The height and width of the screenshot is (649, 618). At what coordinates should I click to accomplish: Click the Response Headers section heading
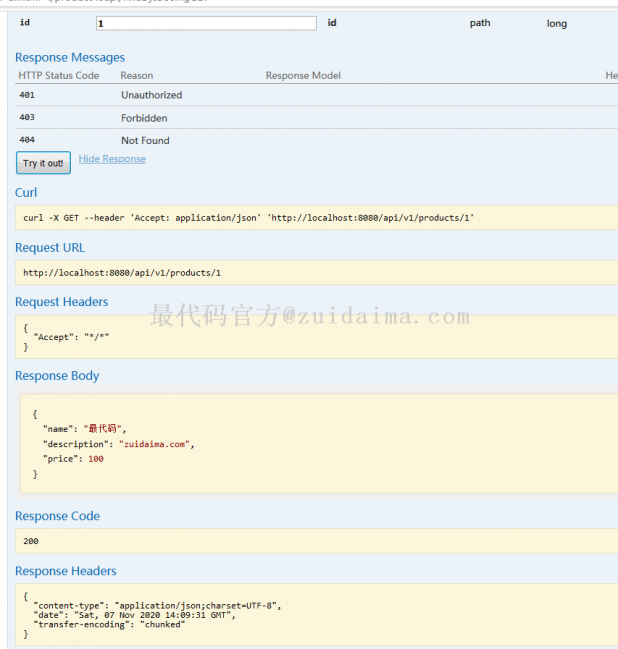tap(65, 571)
